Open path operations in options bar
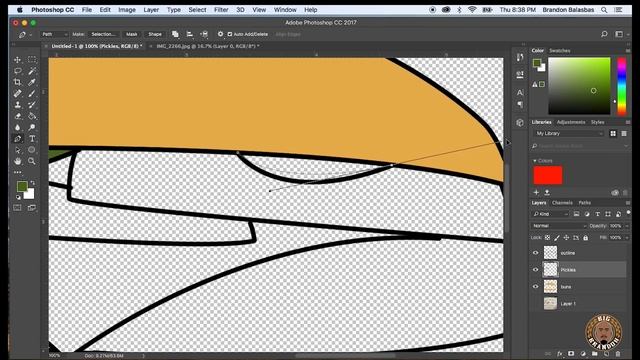Viewport: 640px width, 360px height. [x=175, y=34]
